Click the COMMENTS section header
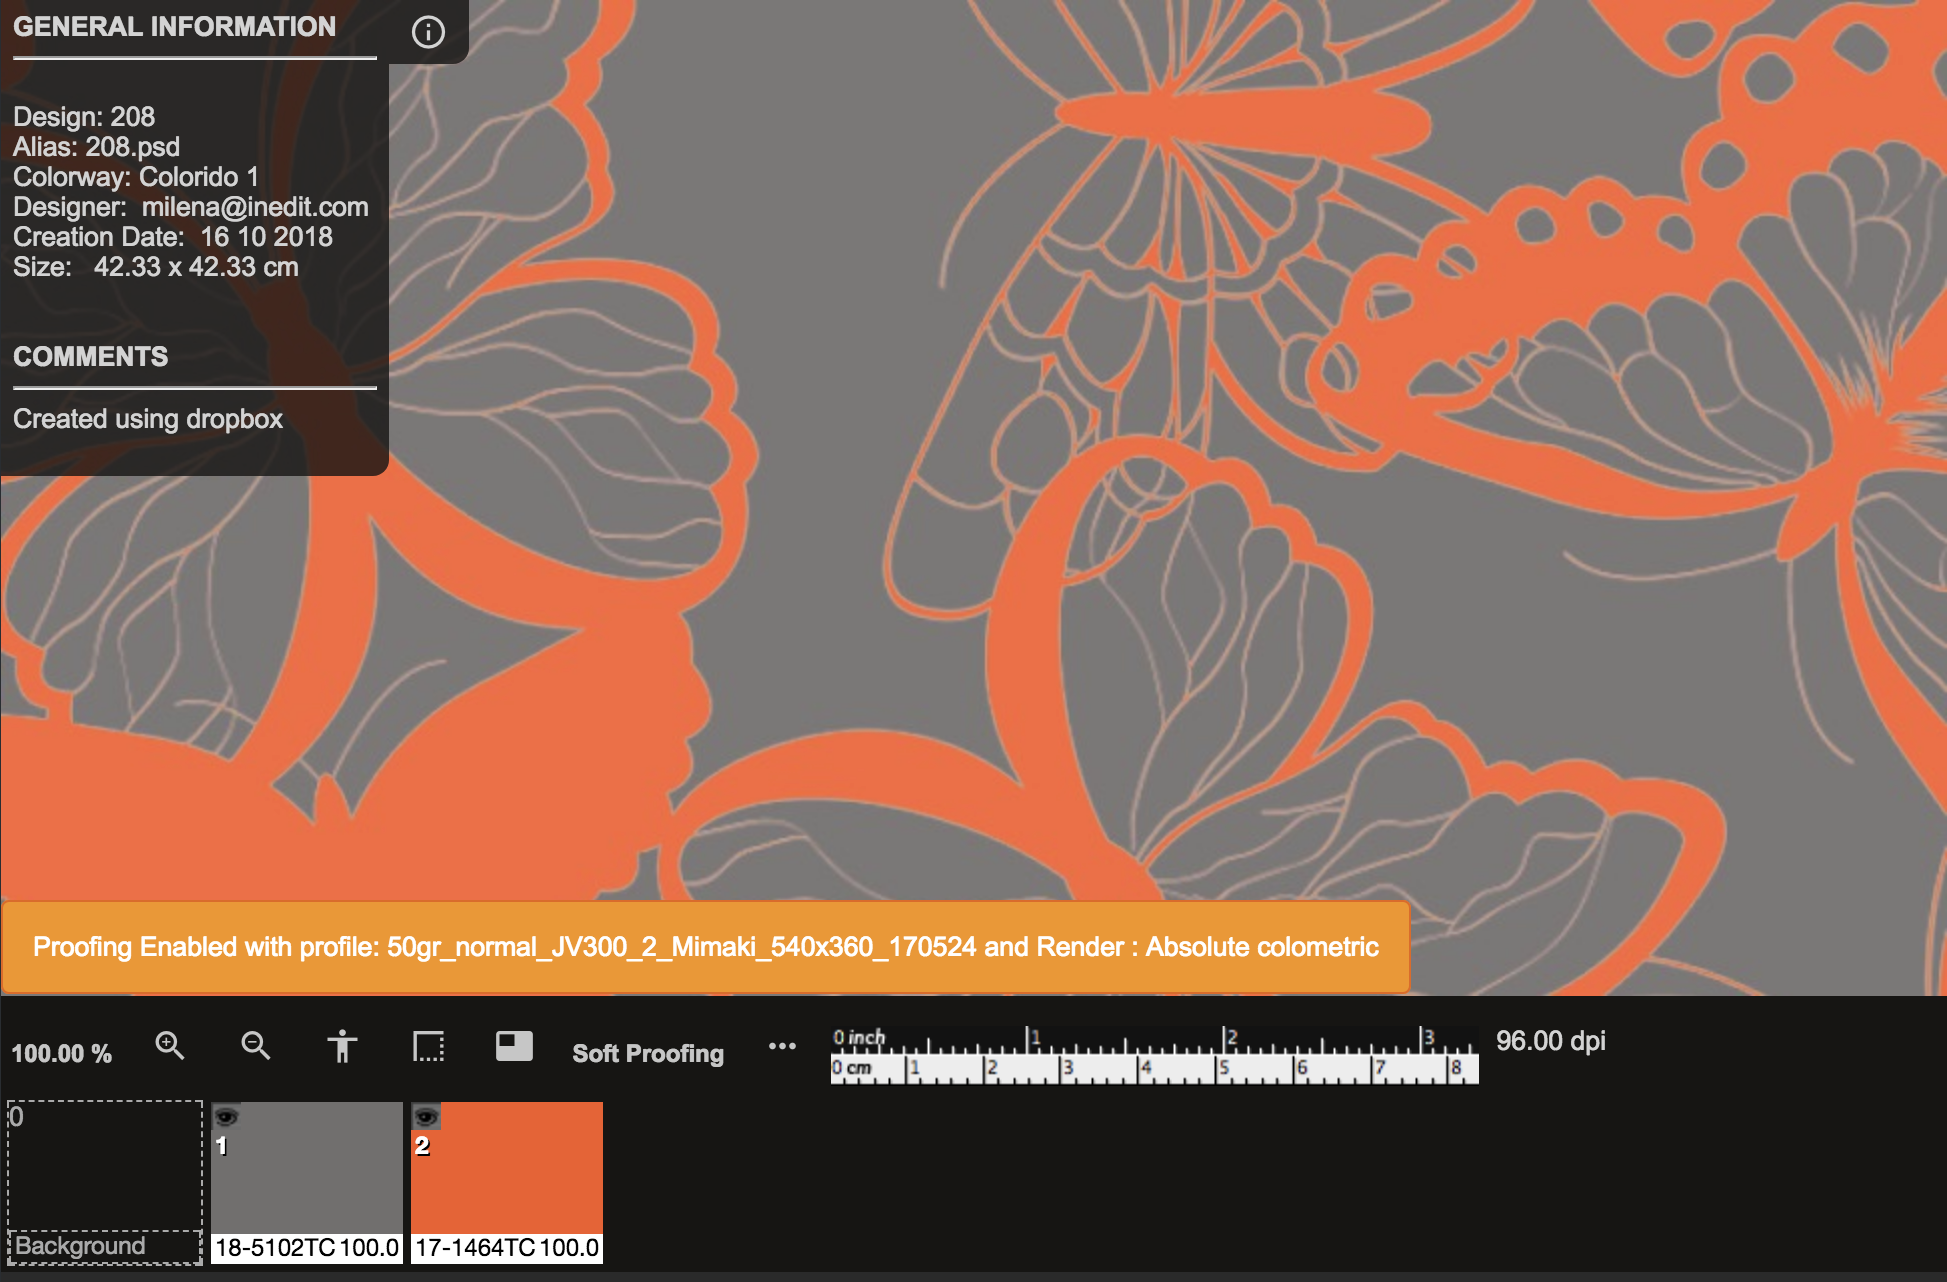 click(x=91, y=357)
